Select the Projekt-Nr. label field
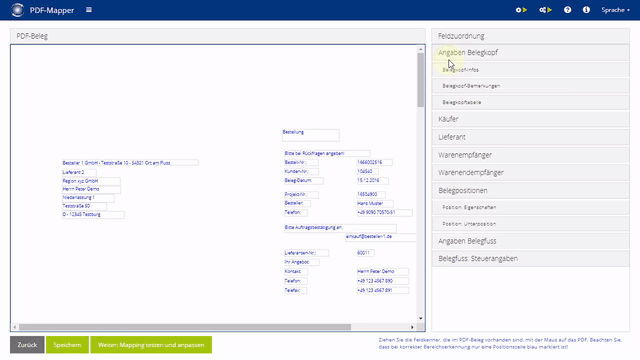640x360 pixels. pyautogui.click(x=301, y=195)
